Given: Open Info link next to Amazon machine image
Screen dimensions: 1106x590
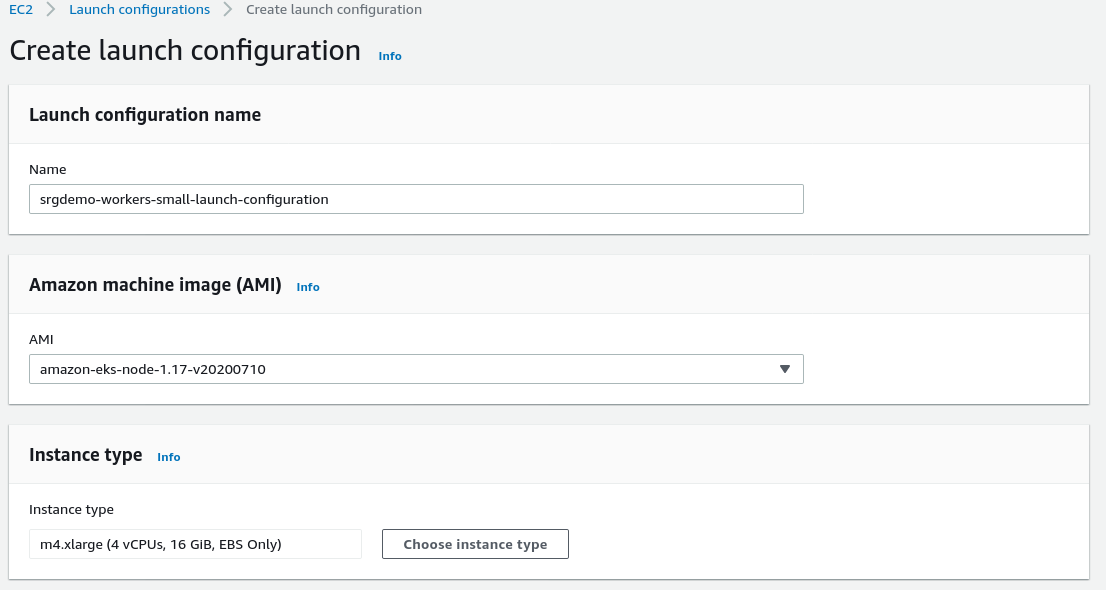Looking at the screenshot, I should click(308, 287).
